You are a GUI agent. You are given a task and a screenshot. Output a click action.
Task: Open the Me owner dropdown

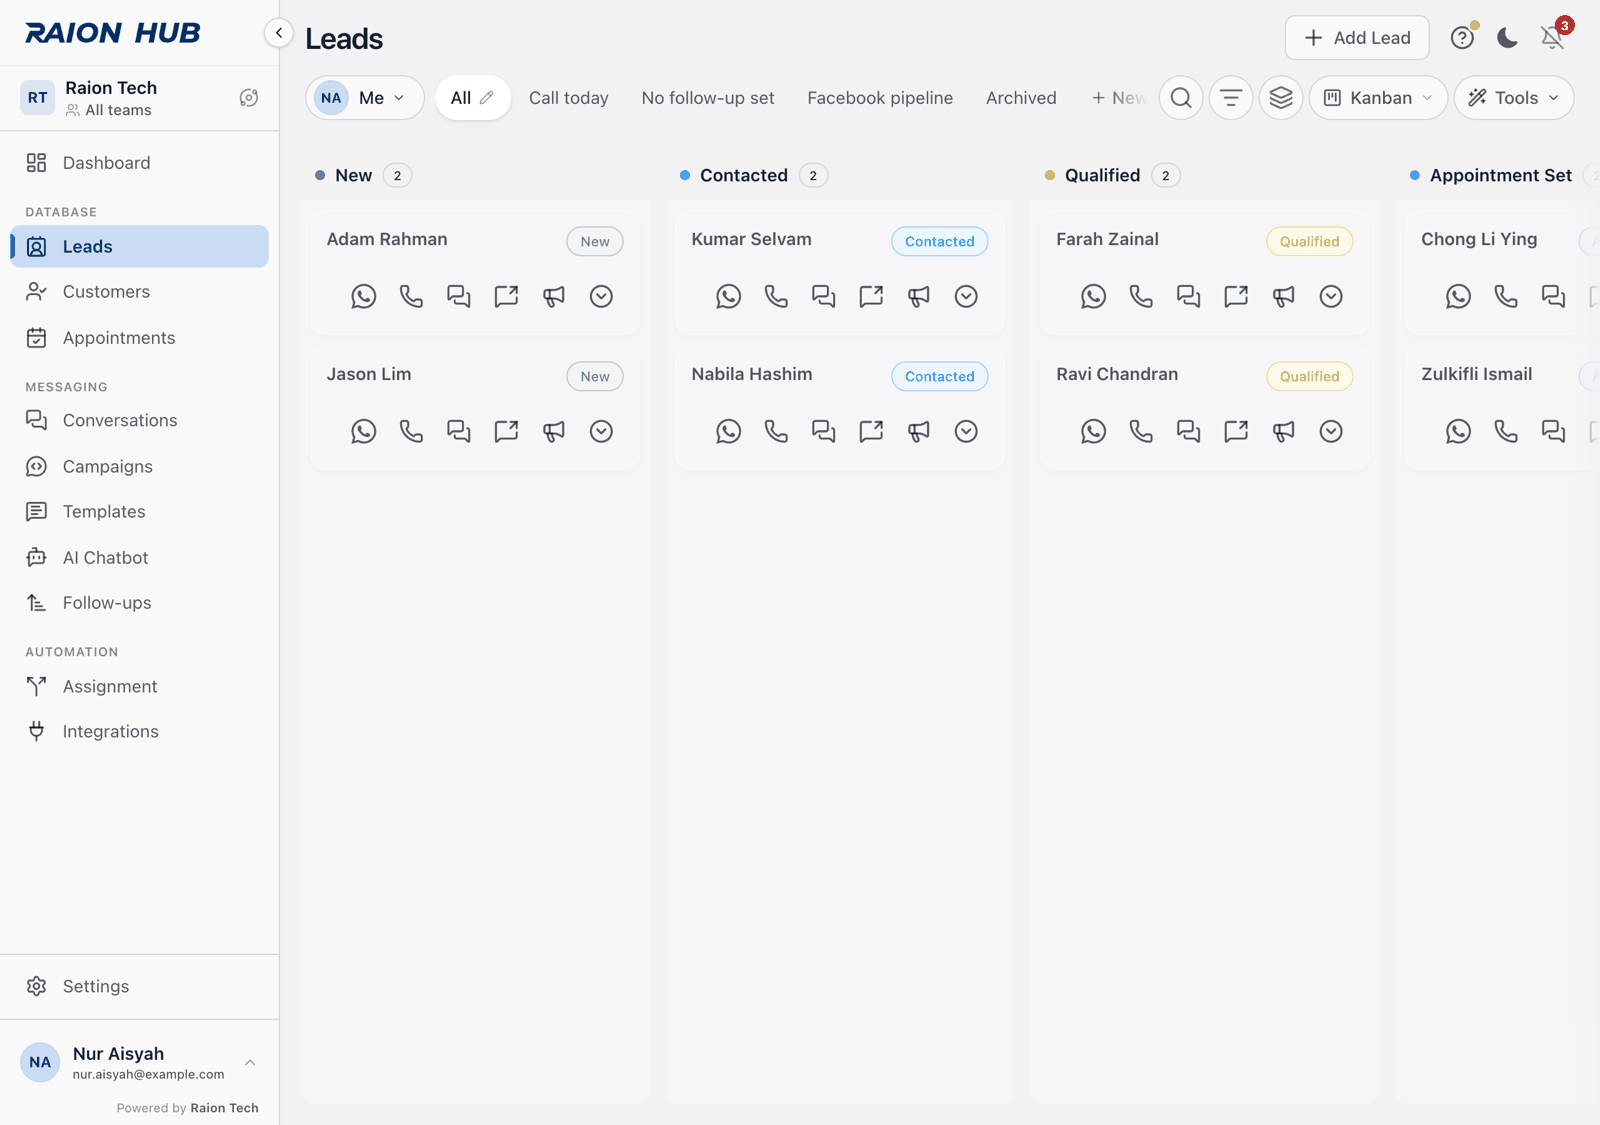pyautogui.click(x=365, y=98)
